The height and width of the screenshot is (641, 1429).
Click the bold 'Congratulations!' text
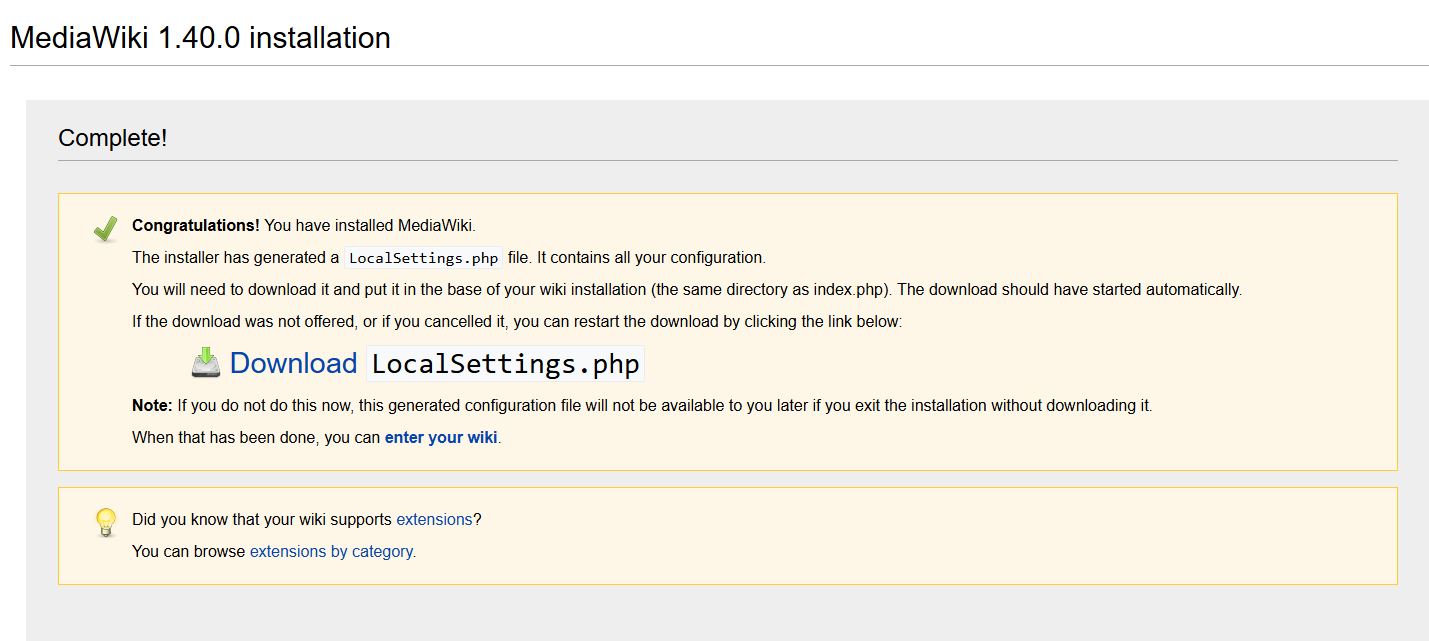(x=196, y=226)
